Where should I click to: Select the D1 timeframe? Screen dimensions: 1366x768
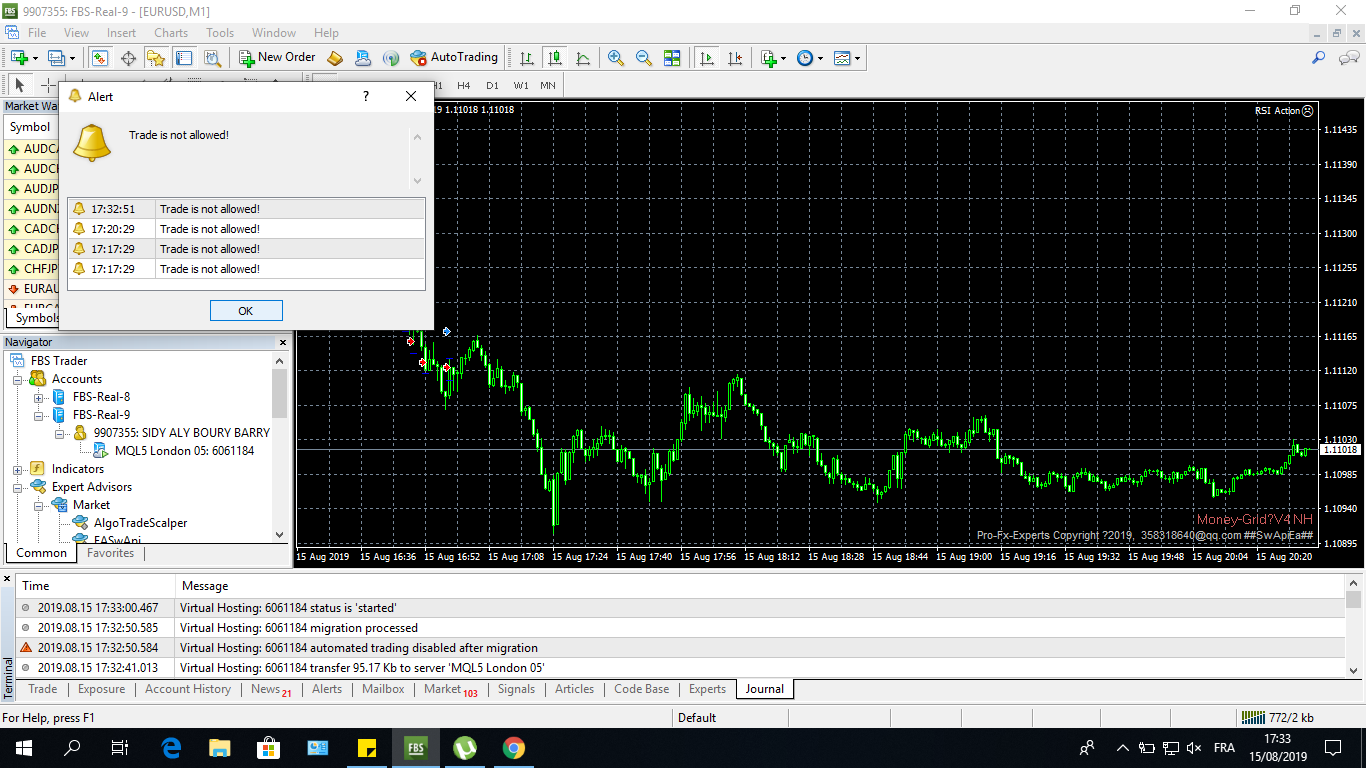click(x=492, y=86)
